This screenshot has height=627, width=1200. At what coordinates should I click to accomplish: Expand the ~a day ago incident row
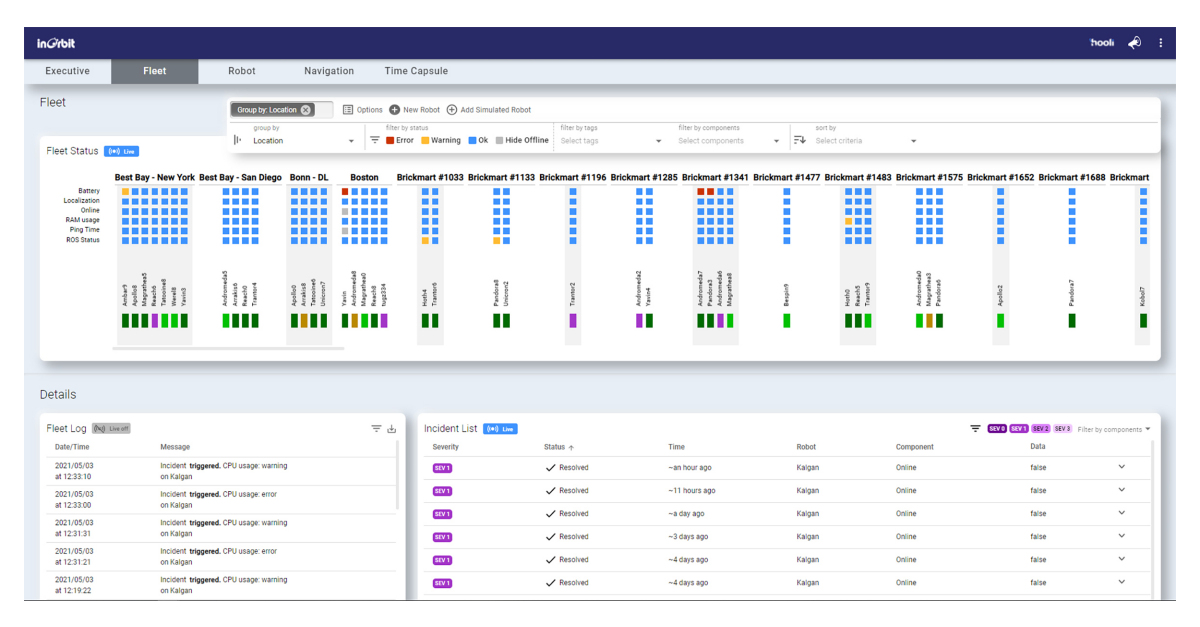(x=1121, y=513)
